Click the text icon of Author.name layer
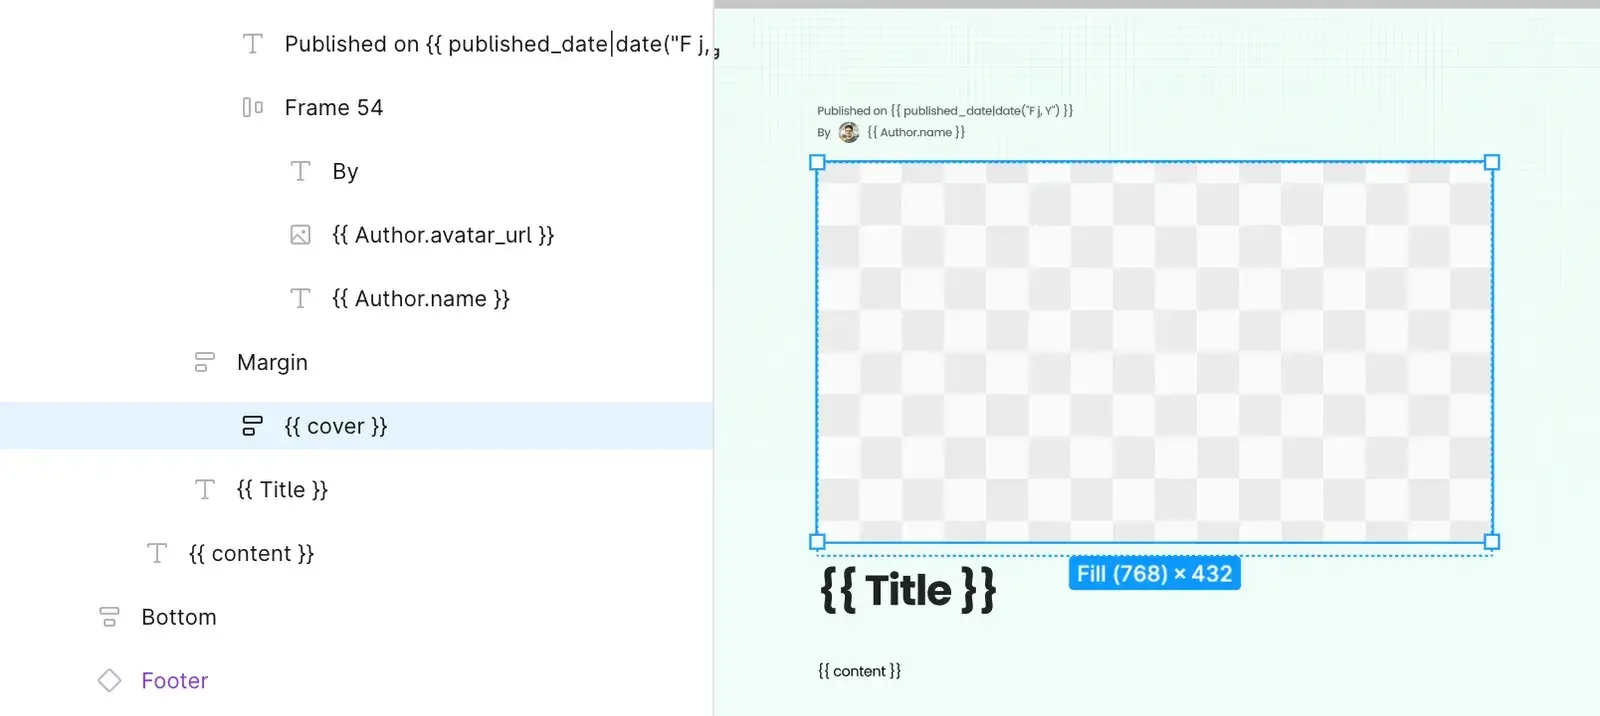Viewport: 1600px width, 716px height. click(x=300, y=298)
